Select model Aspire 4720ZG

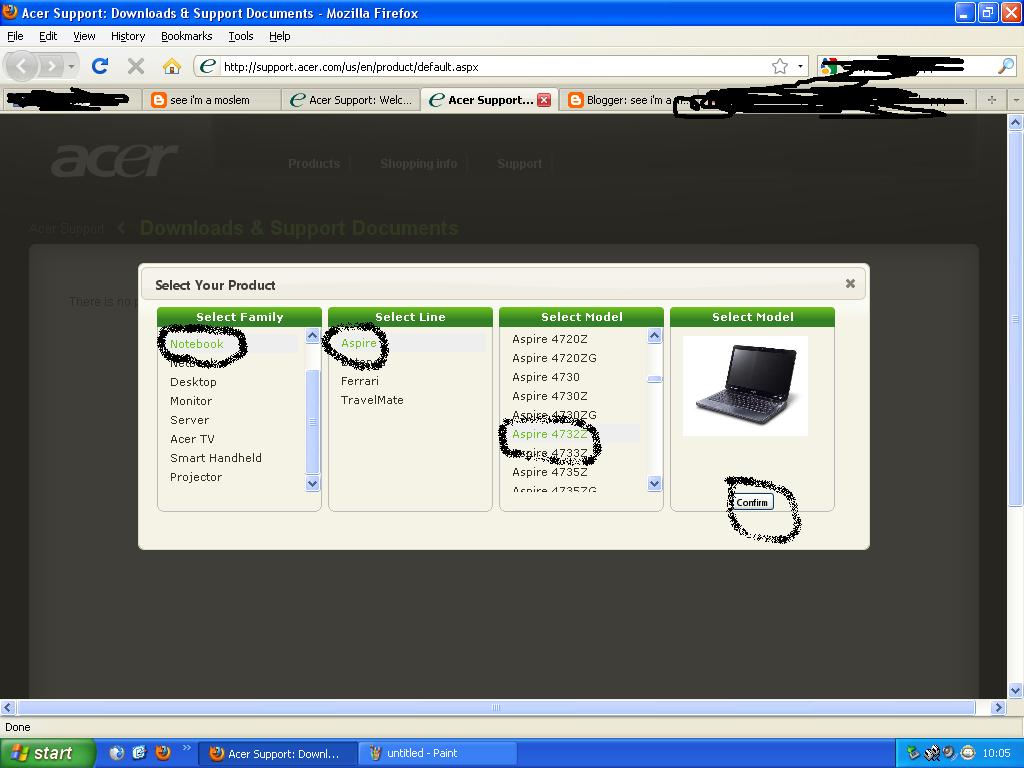[x=554, y=358]
